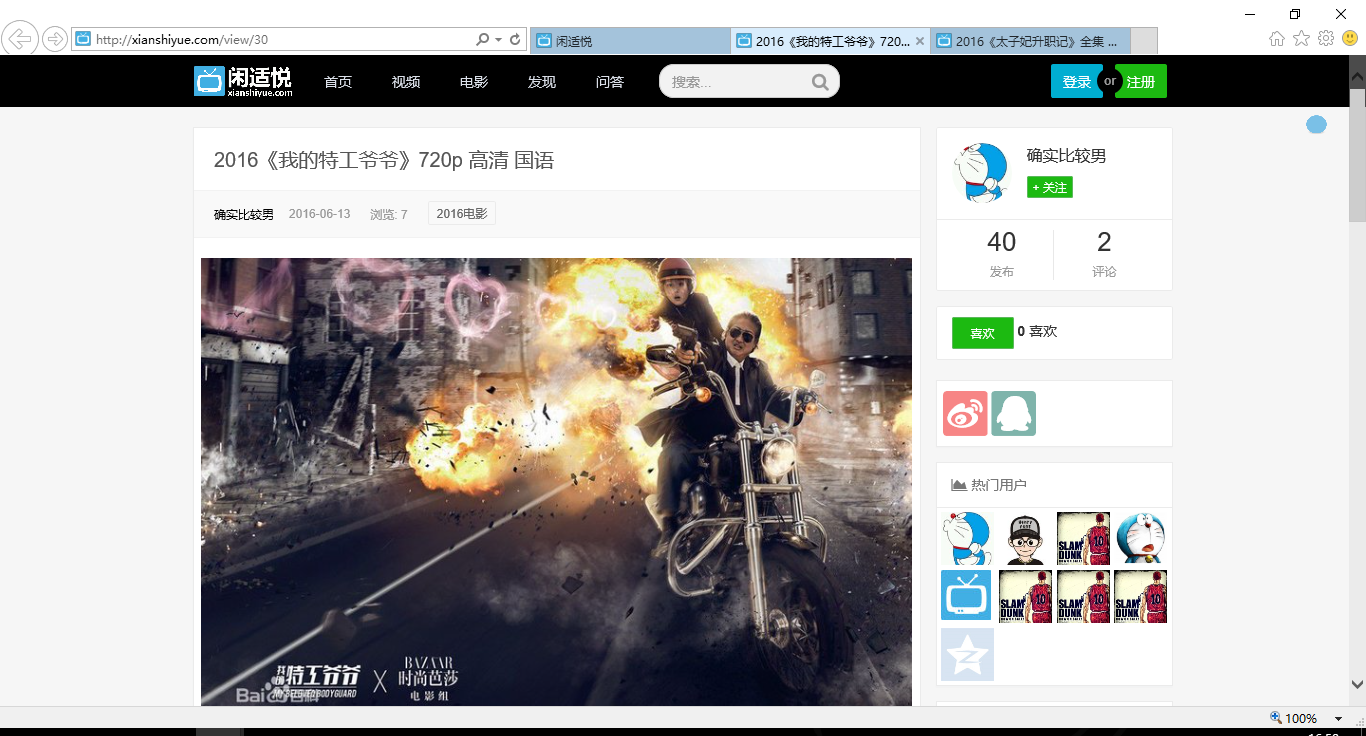Click the page scrollbar down arrow
Image resolution: width=1366 pixels, height=736 pixels.
(1357, 685)
